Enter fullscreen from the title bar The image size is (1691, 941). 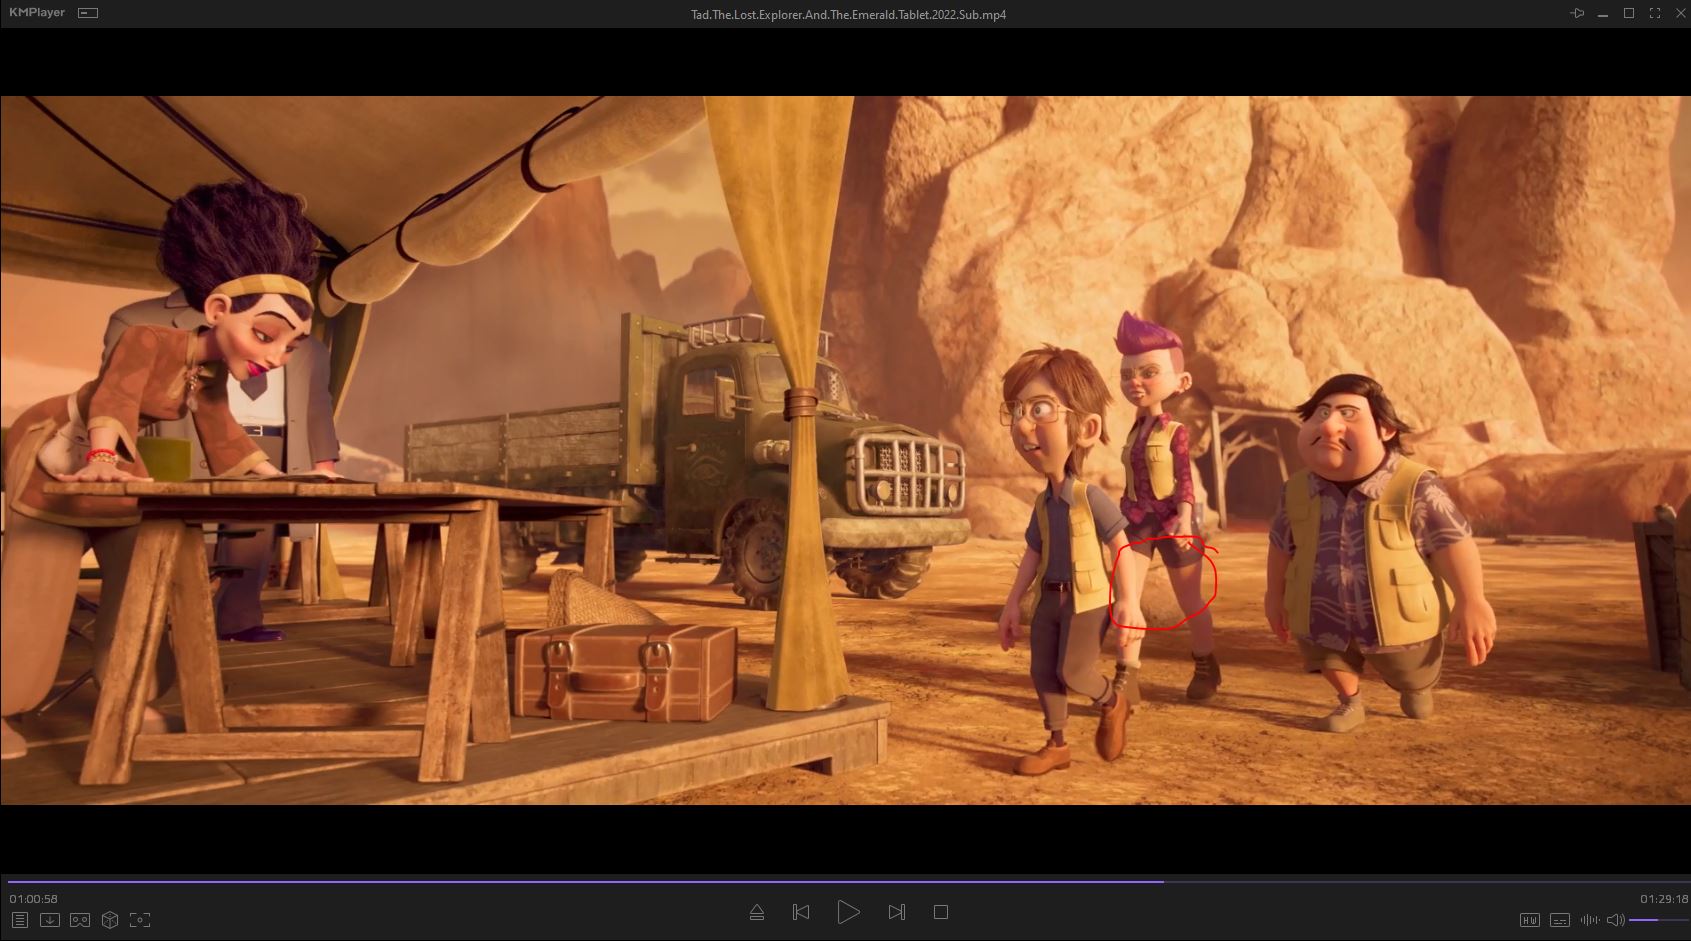(1655, 14)
